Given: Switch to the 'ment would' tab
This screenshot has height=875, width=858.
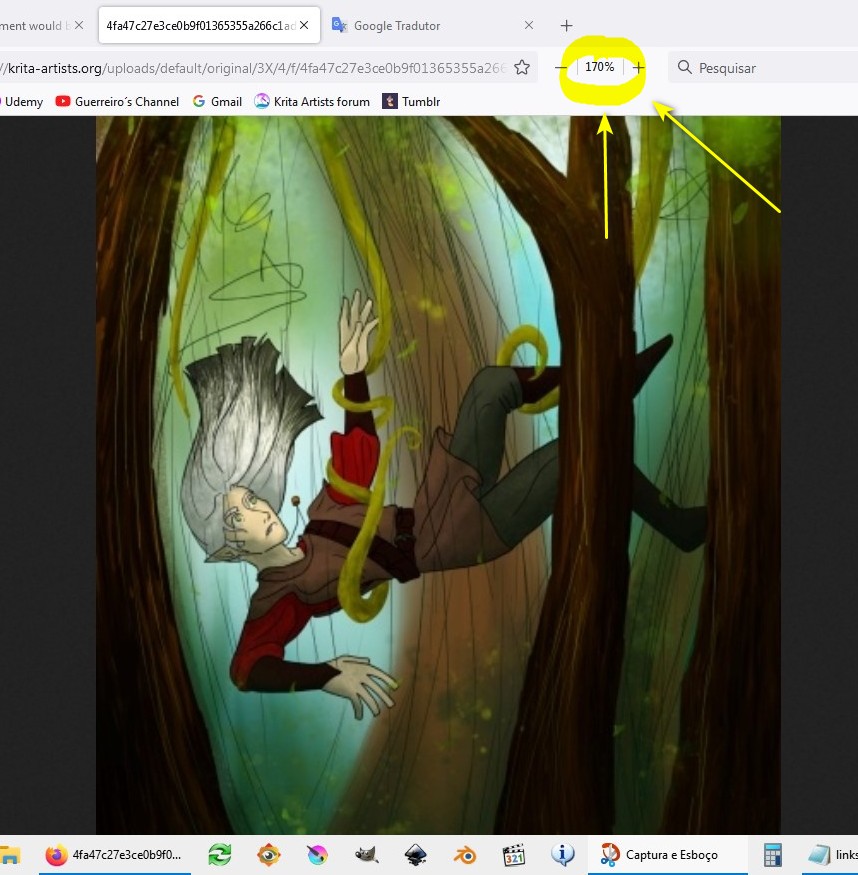Looking at the screenshot, I should (x=45, y=26).
